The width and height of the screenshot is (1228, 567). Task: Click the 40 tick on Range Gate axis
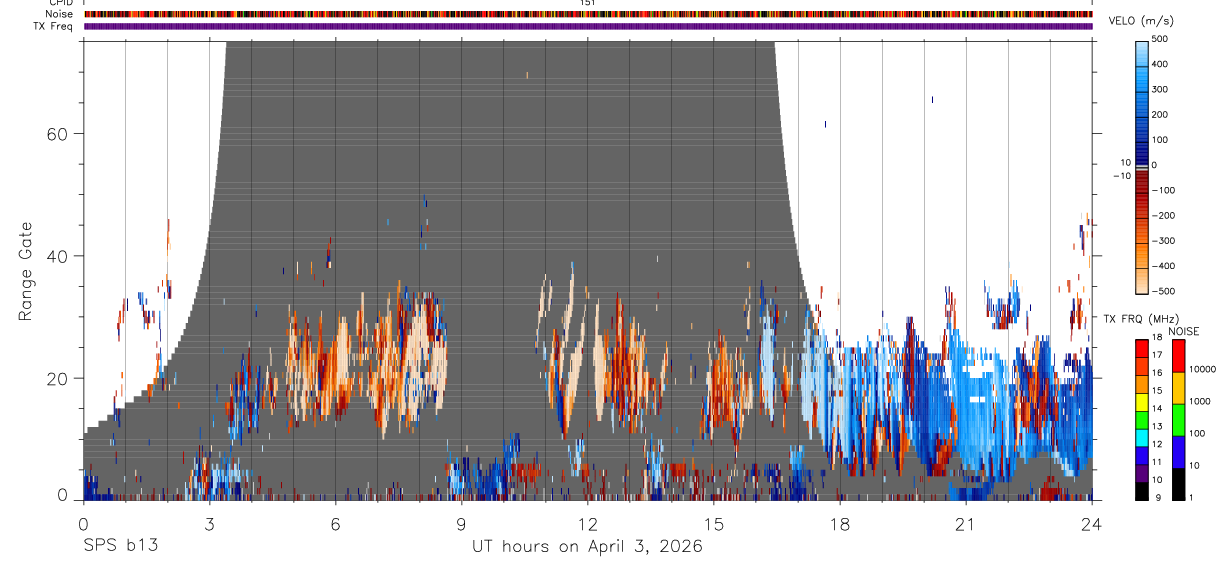tap(56, 256)
